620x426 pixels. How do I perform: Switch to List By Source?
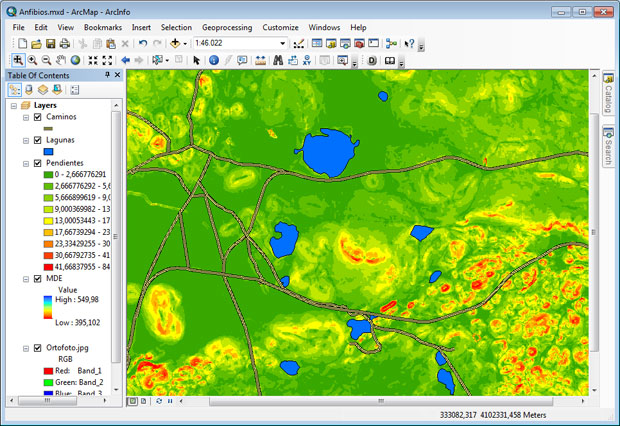click(29, 90)
